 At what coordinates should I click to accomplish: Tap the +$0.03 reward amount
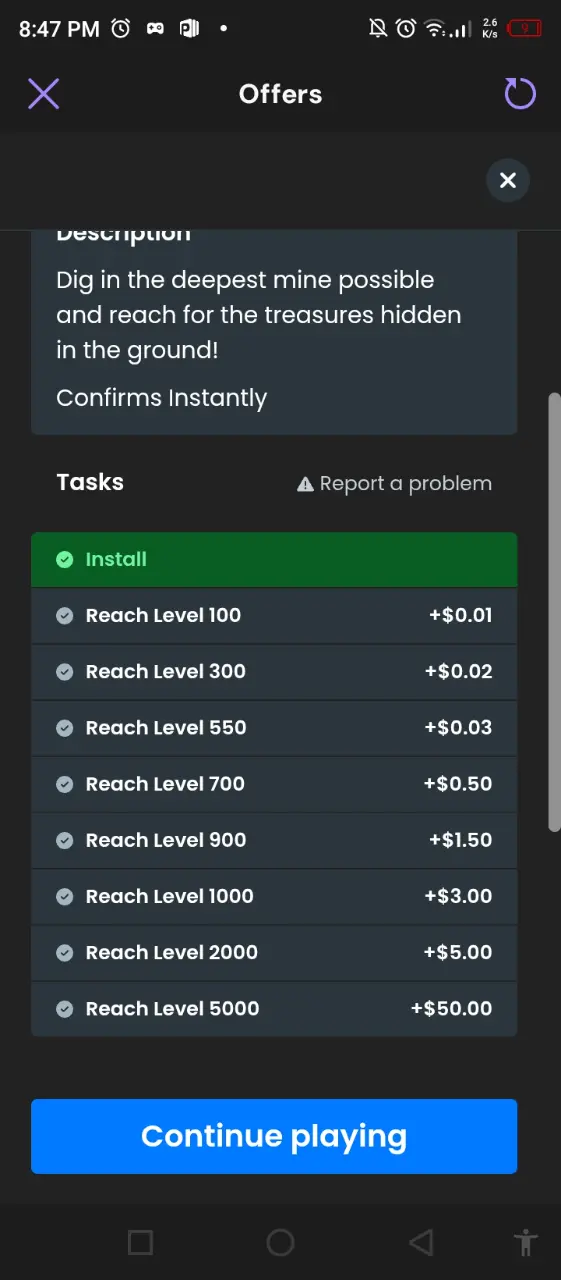tap(458, 728)
